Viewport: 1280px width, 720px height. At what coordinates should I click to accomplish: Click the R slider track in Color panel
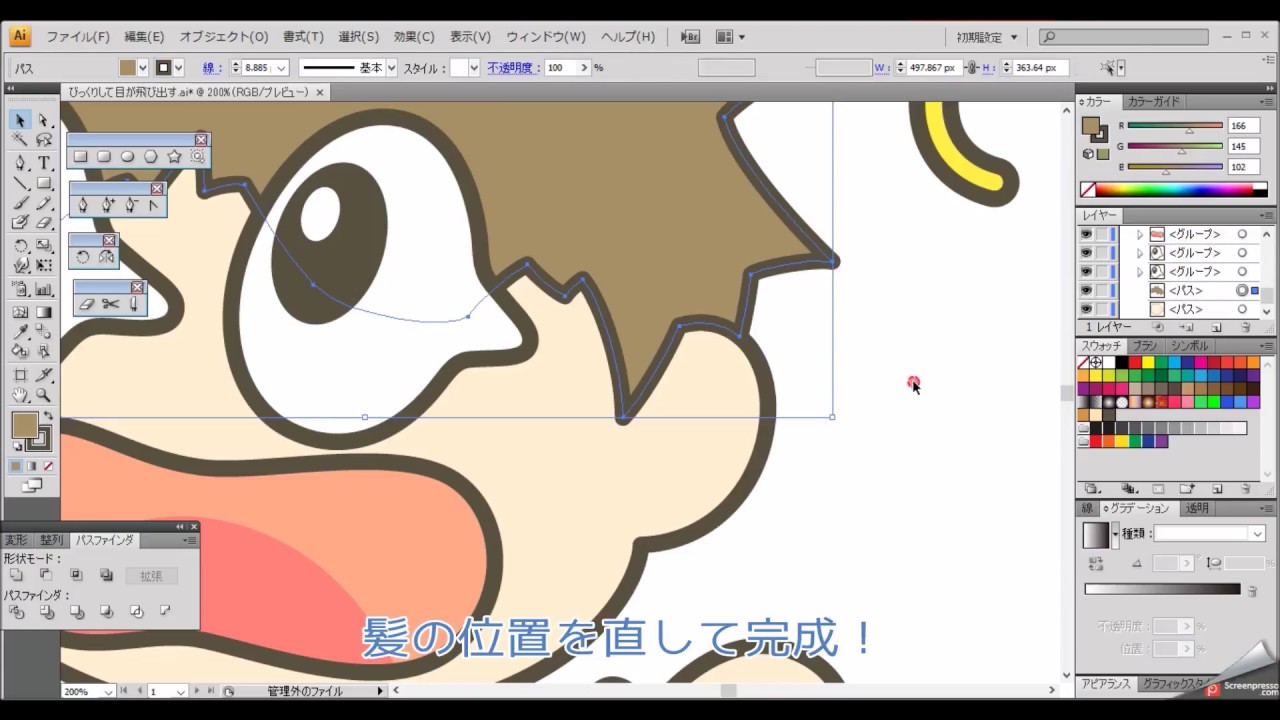click(x=1175, y=125)
